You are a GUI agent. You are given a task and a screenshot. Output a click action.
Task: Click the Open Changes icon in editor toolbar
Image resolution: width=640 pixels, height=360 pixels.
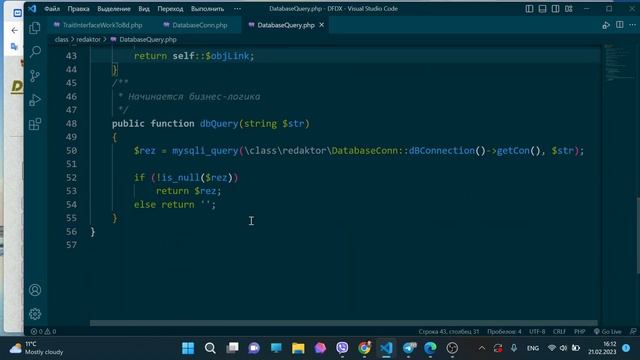[606, 25]
